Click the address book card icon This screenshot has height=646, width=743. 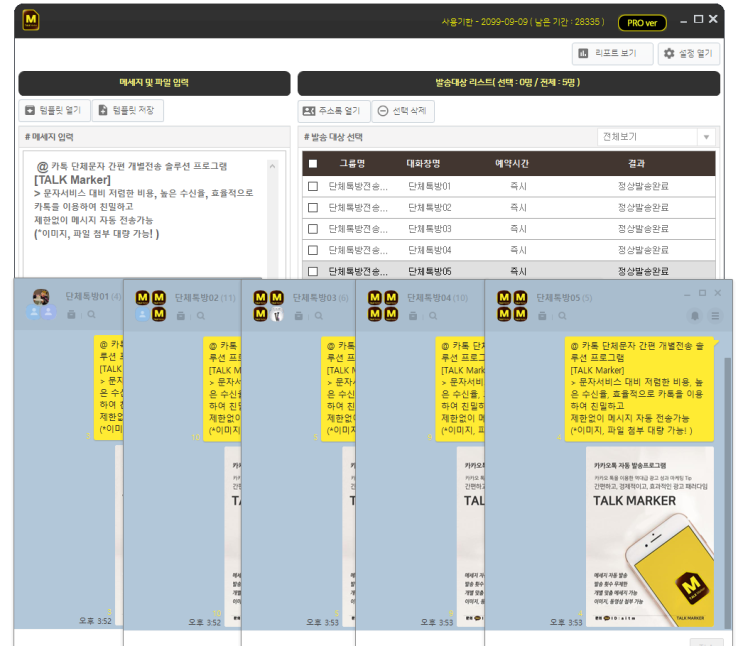(309, 111)
